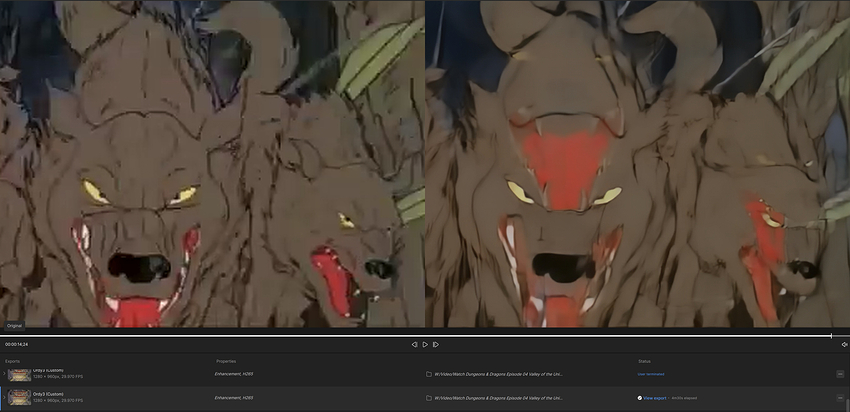
Task: Click the original video preview pane
Action: (212, 164)
